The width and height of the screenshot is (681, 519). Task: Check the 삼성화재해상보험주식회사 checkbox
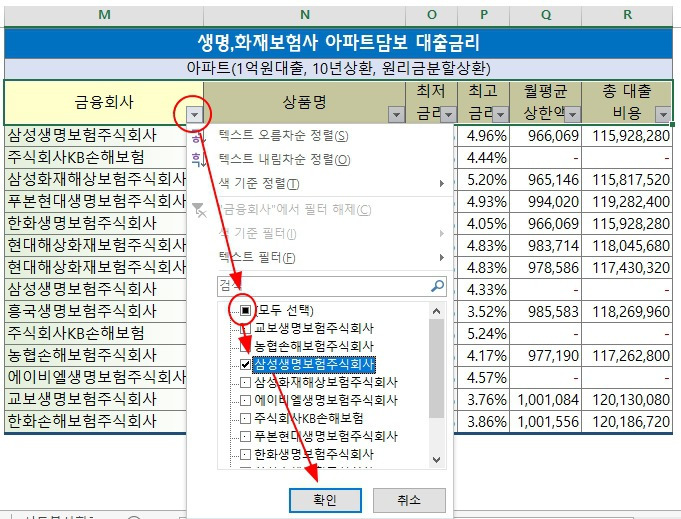245,382
